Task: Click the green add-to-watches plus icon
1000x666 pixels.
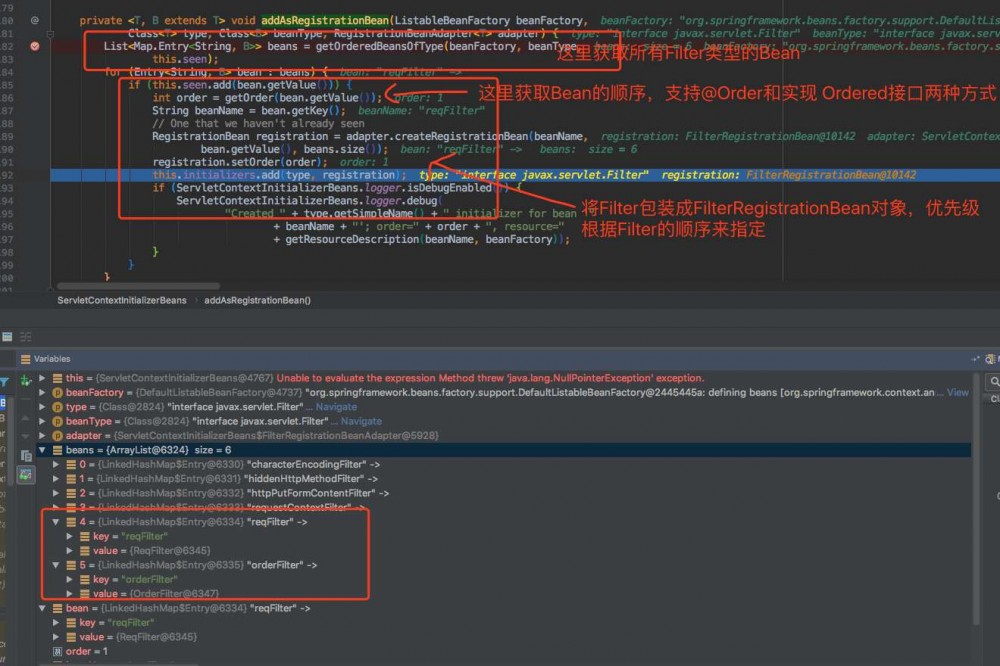Action: coord(24,380)
